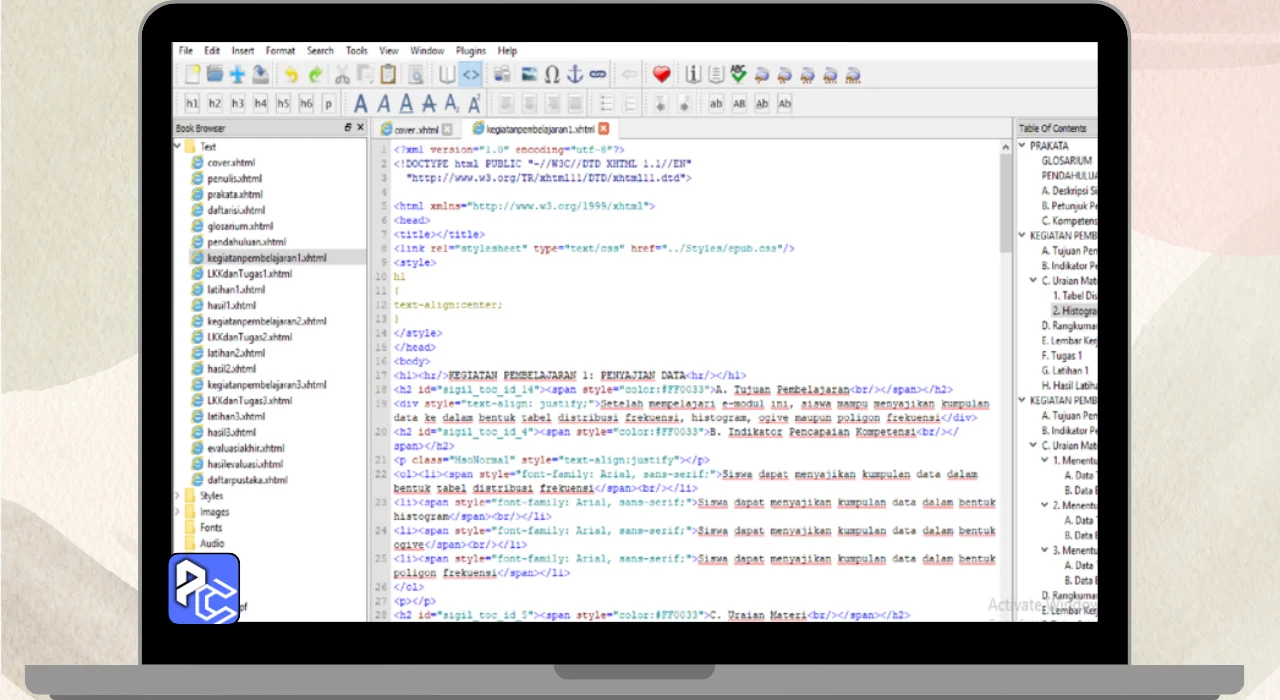Click the yellow Undo arrow icon

tap(291, 74)
